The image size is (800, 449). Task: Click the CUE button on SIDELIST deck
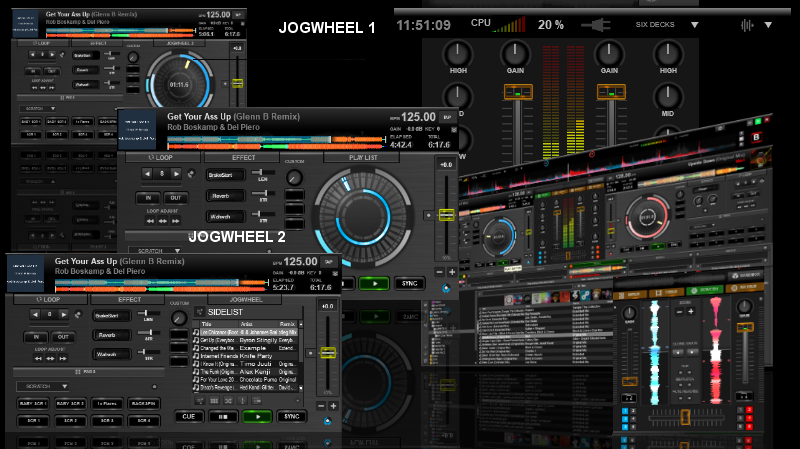point(188,416)
